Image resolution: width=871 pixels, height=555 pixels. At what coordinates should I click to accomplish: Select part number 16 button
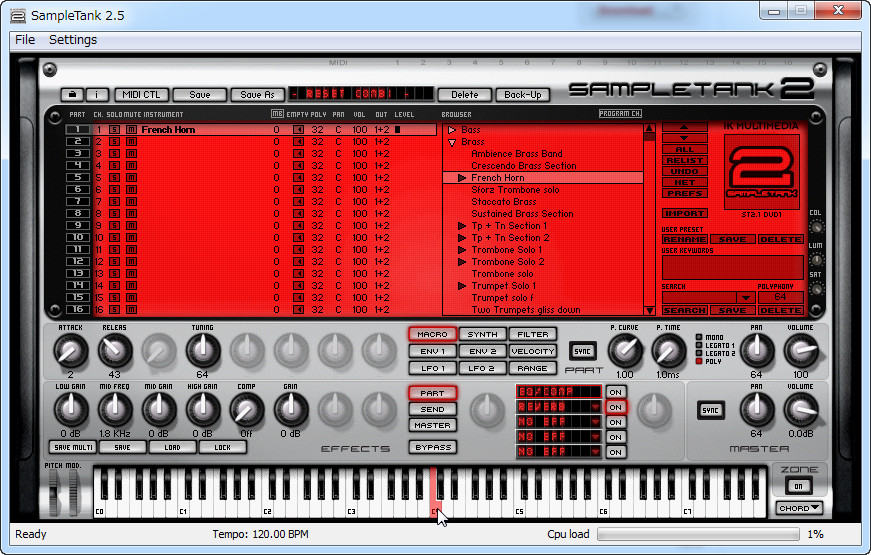(78, 309)
